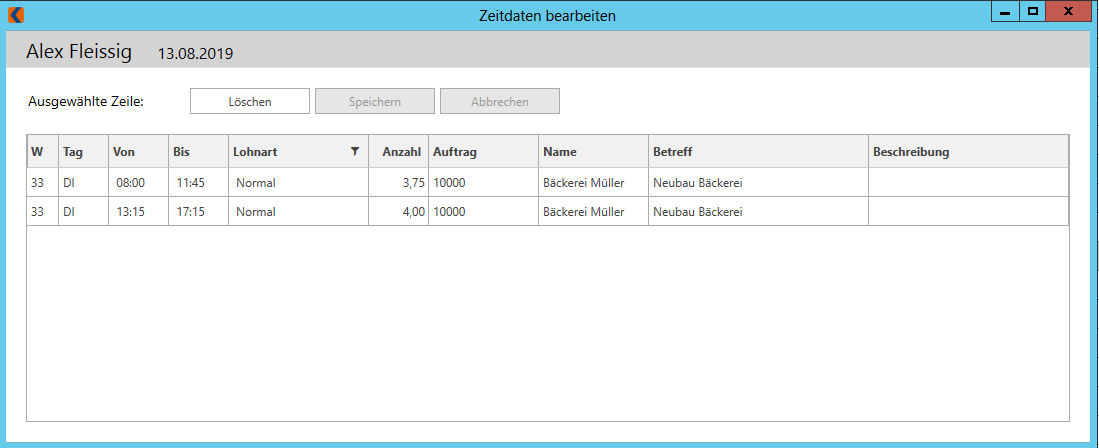Click the Abbrechen button

coord(500,102)
